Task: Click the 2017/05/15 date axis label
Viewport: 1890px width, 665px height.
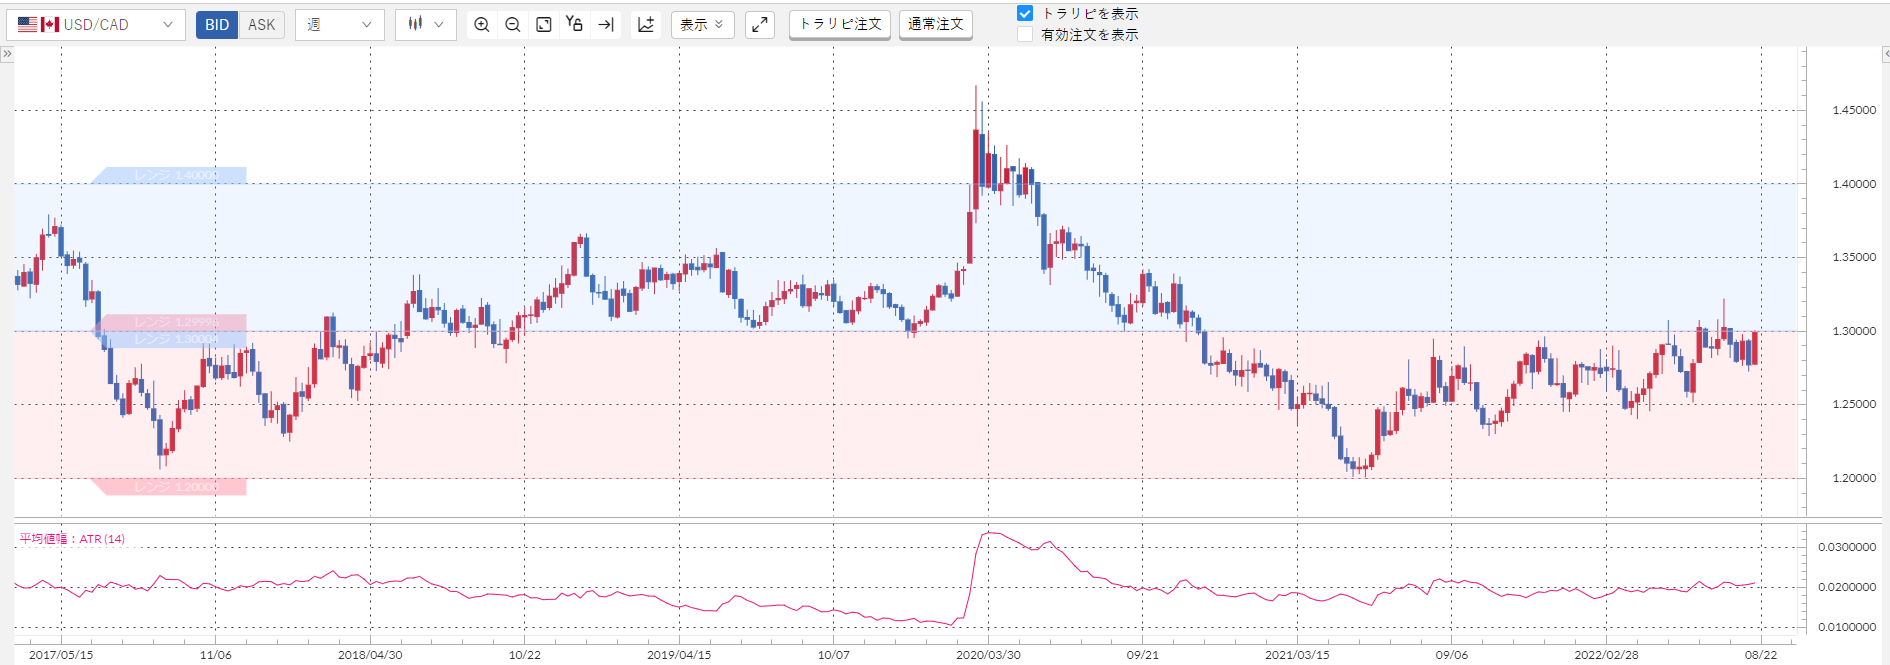Action: pyautogui.click(x=61, y=656)
